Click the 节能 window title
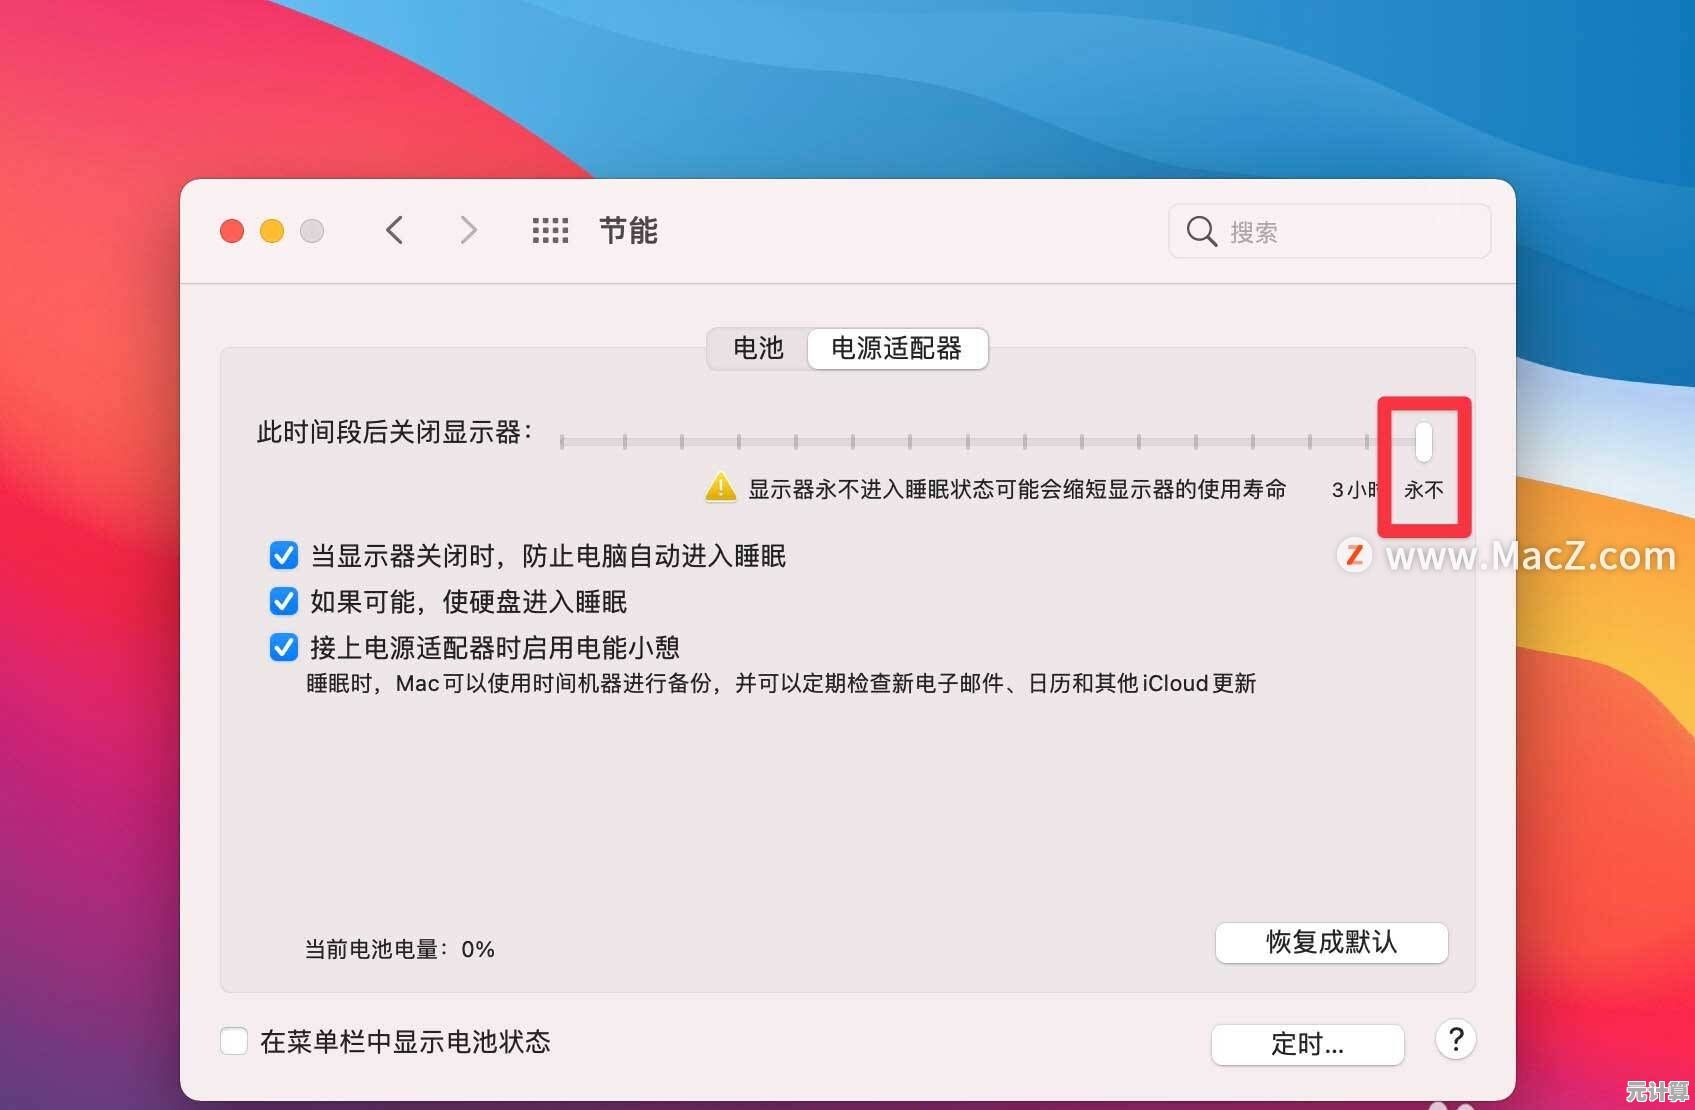Screen dimensions: 1695x1110 [628, 231]
